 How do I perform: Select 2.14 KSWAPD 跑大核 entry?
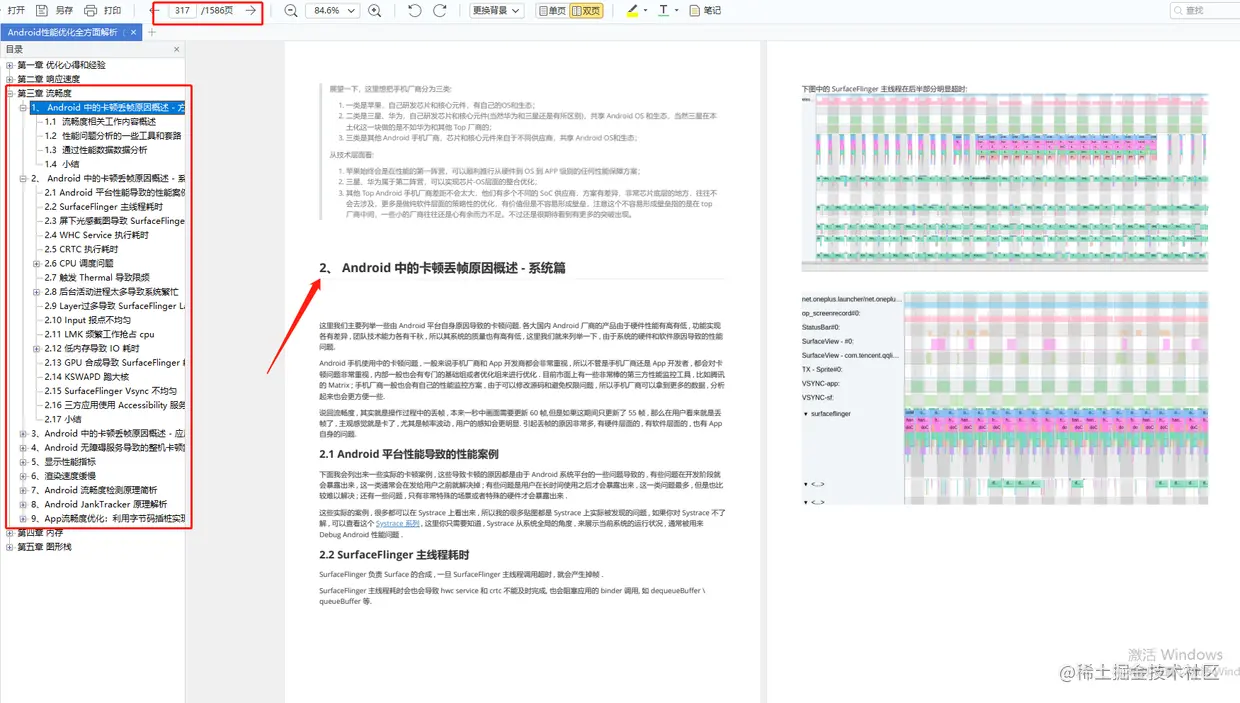click(x=87, y=377)
